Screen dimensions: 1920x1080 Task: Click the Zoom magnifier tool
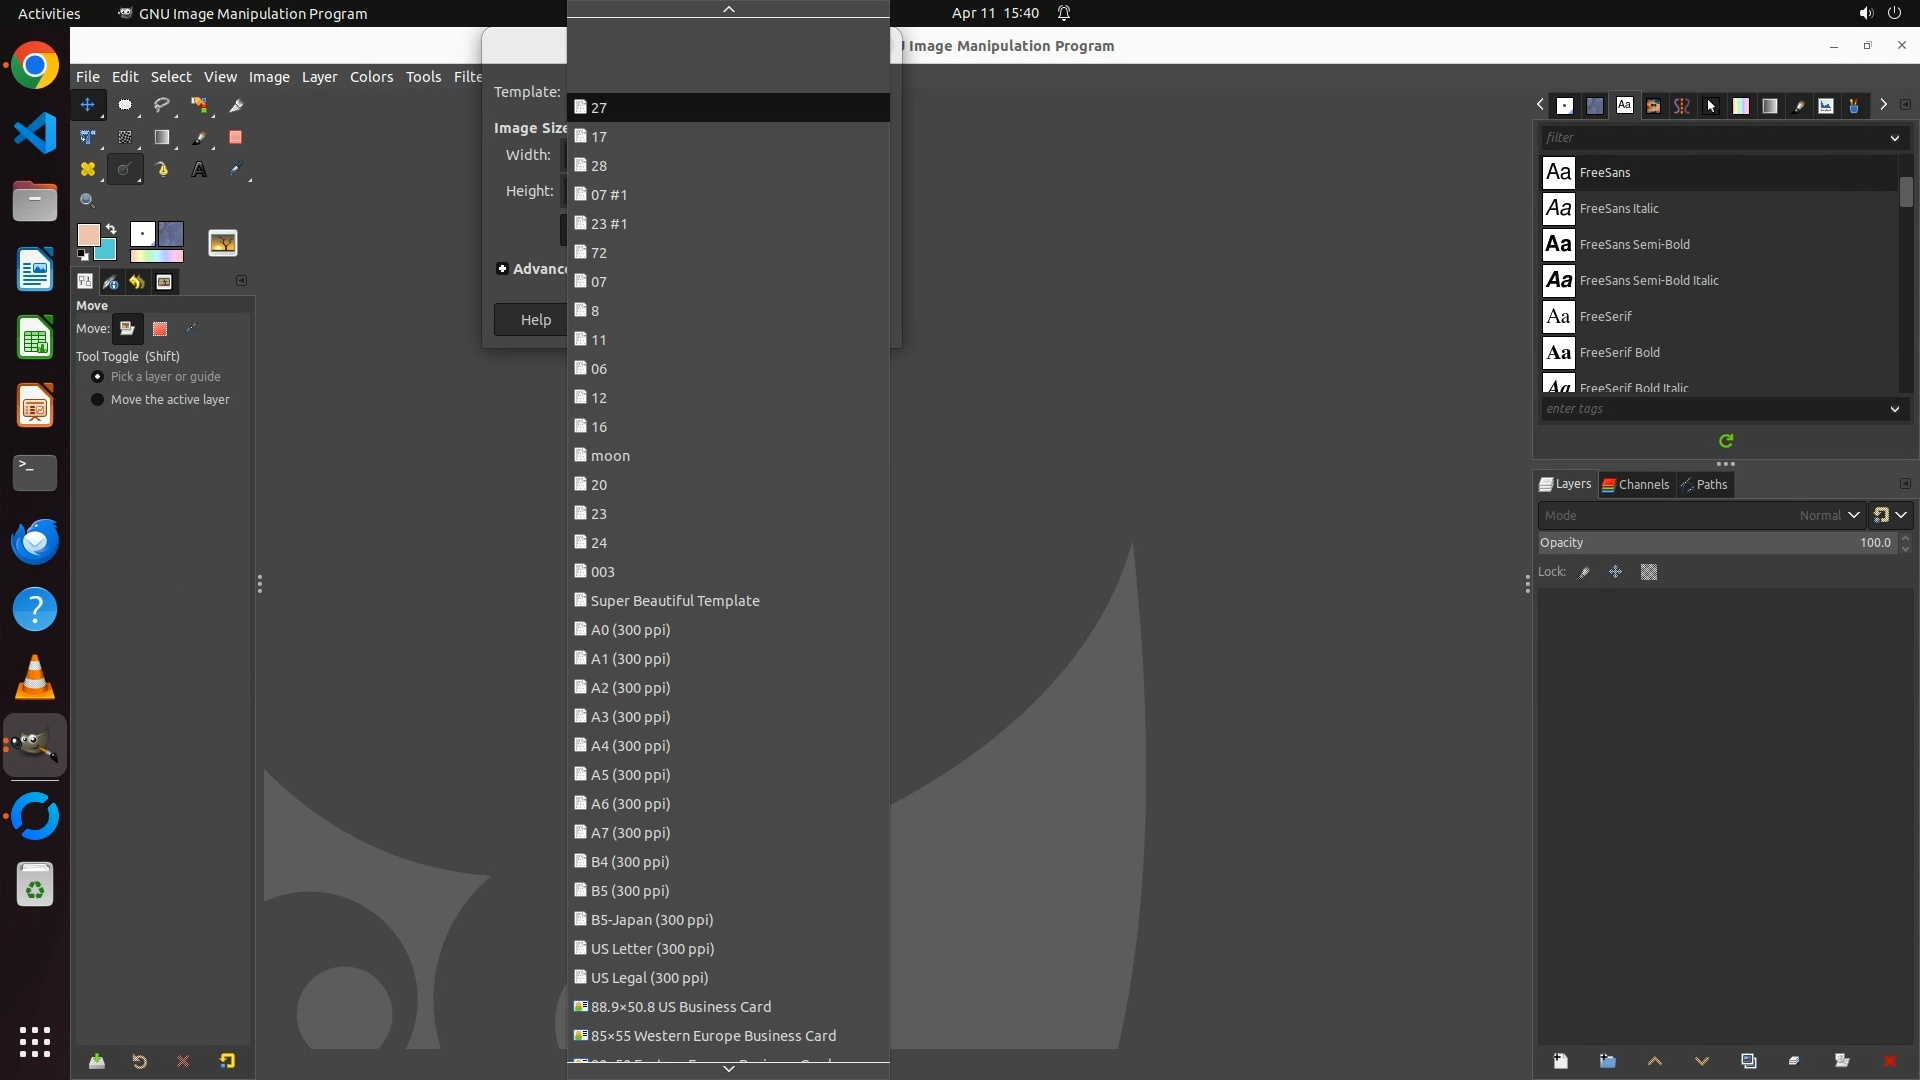88,201
